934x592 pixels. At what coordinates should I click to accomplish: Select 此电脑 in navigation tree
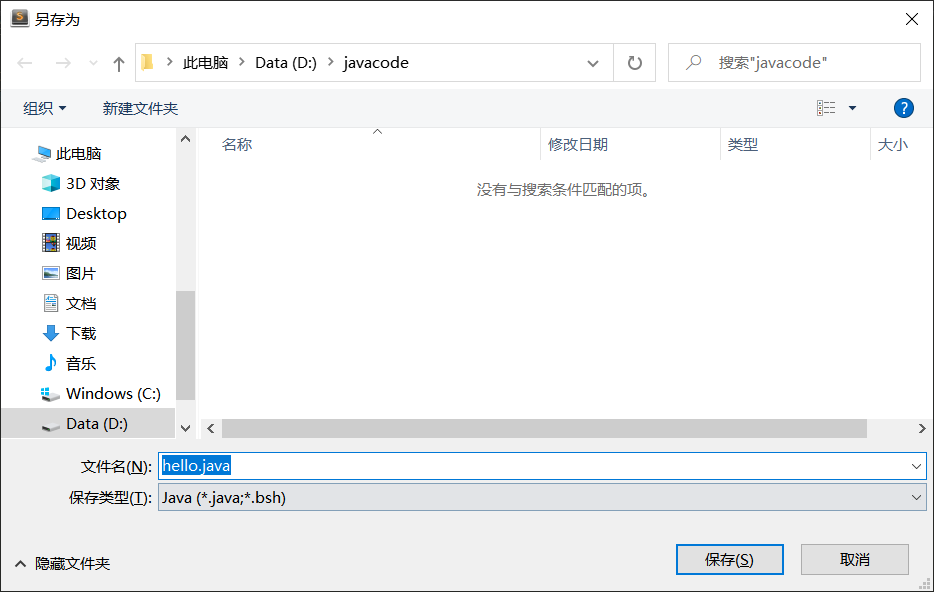click(x=77, y=154)
